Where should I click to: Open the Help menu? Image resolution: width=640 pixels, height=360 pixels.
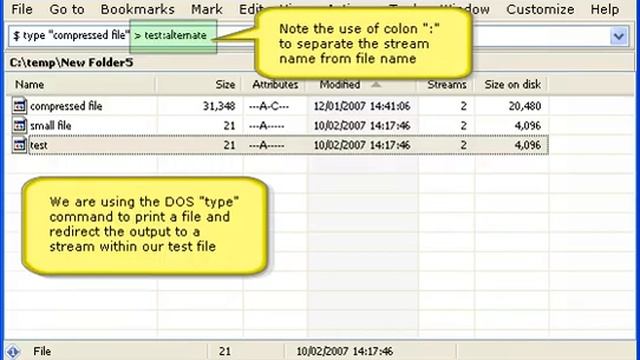(x=604, y=9)
